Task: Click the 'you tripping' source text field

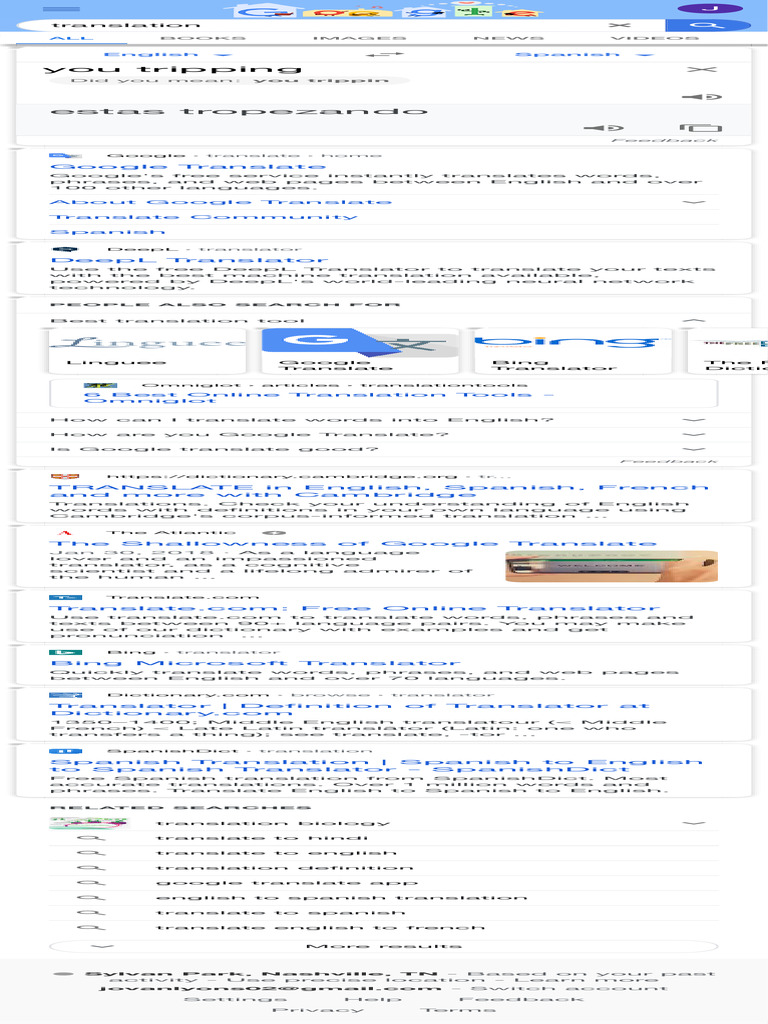Action: [172, 69]
